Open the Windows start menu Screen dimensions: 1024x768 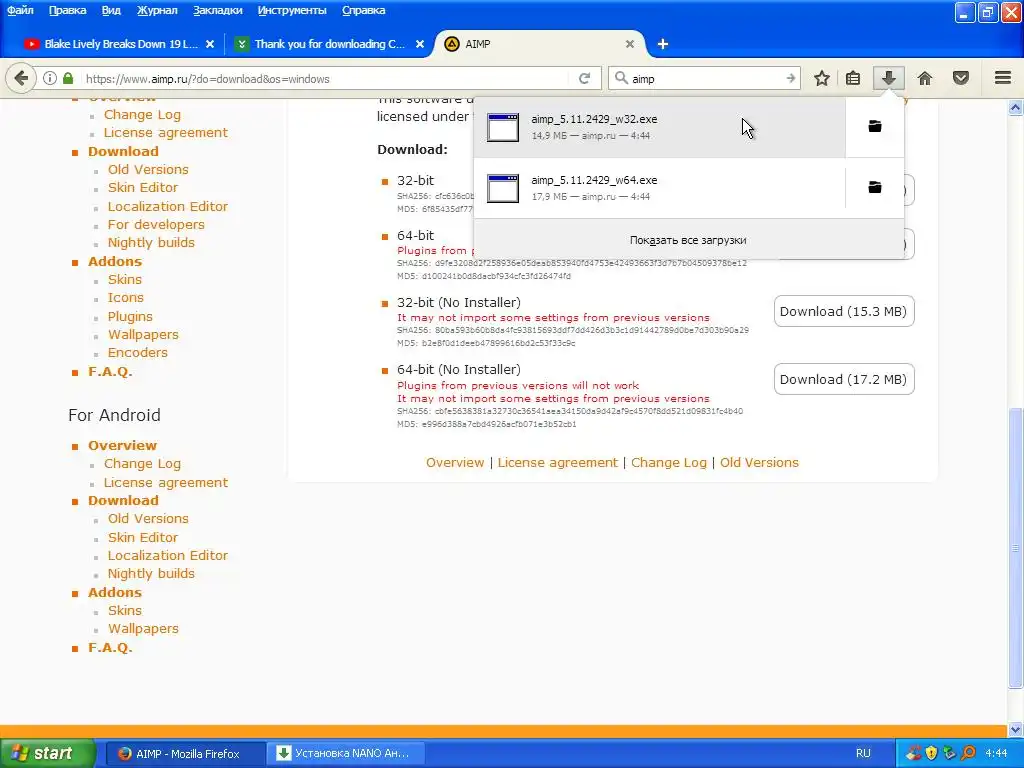click(46, 753)
